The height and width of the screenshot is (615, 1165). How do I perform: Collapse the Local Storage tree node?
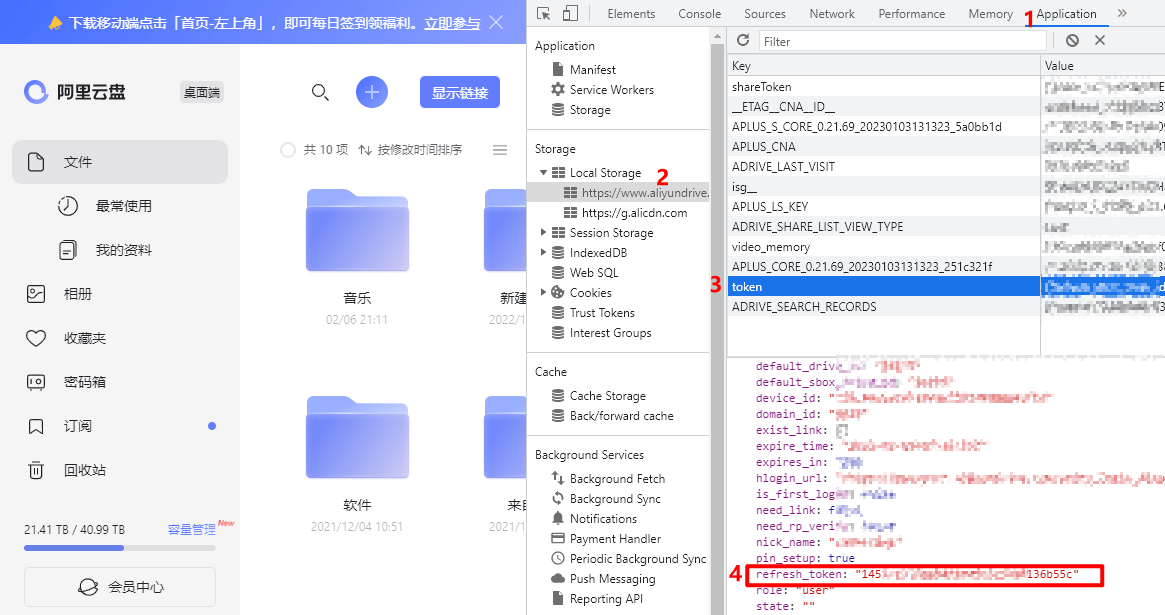tap(544, 172)
